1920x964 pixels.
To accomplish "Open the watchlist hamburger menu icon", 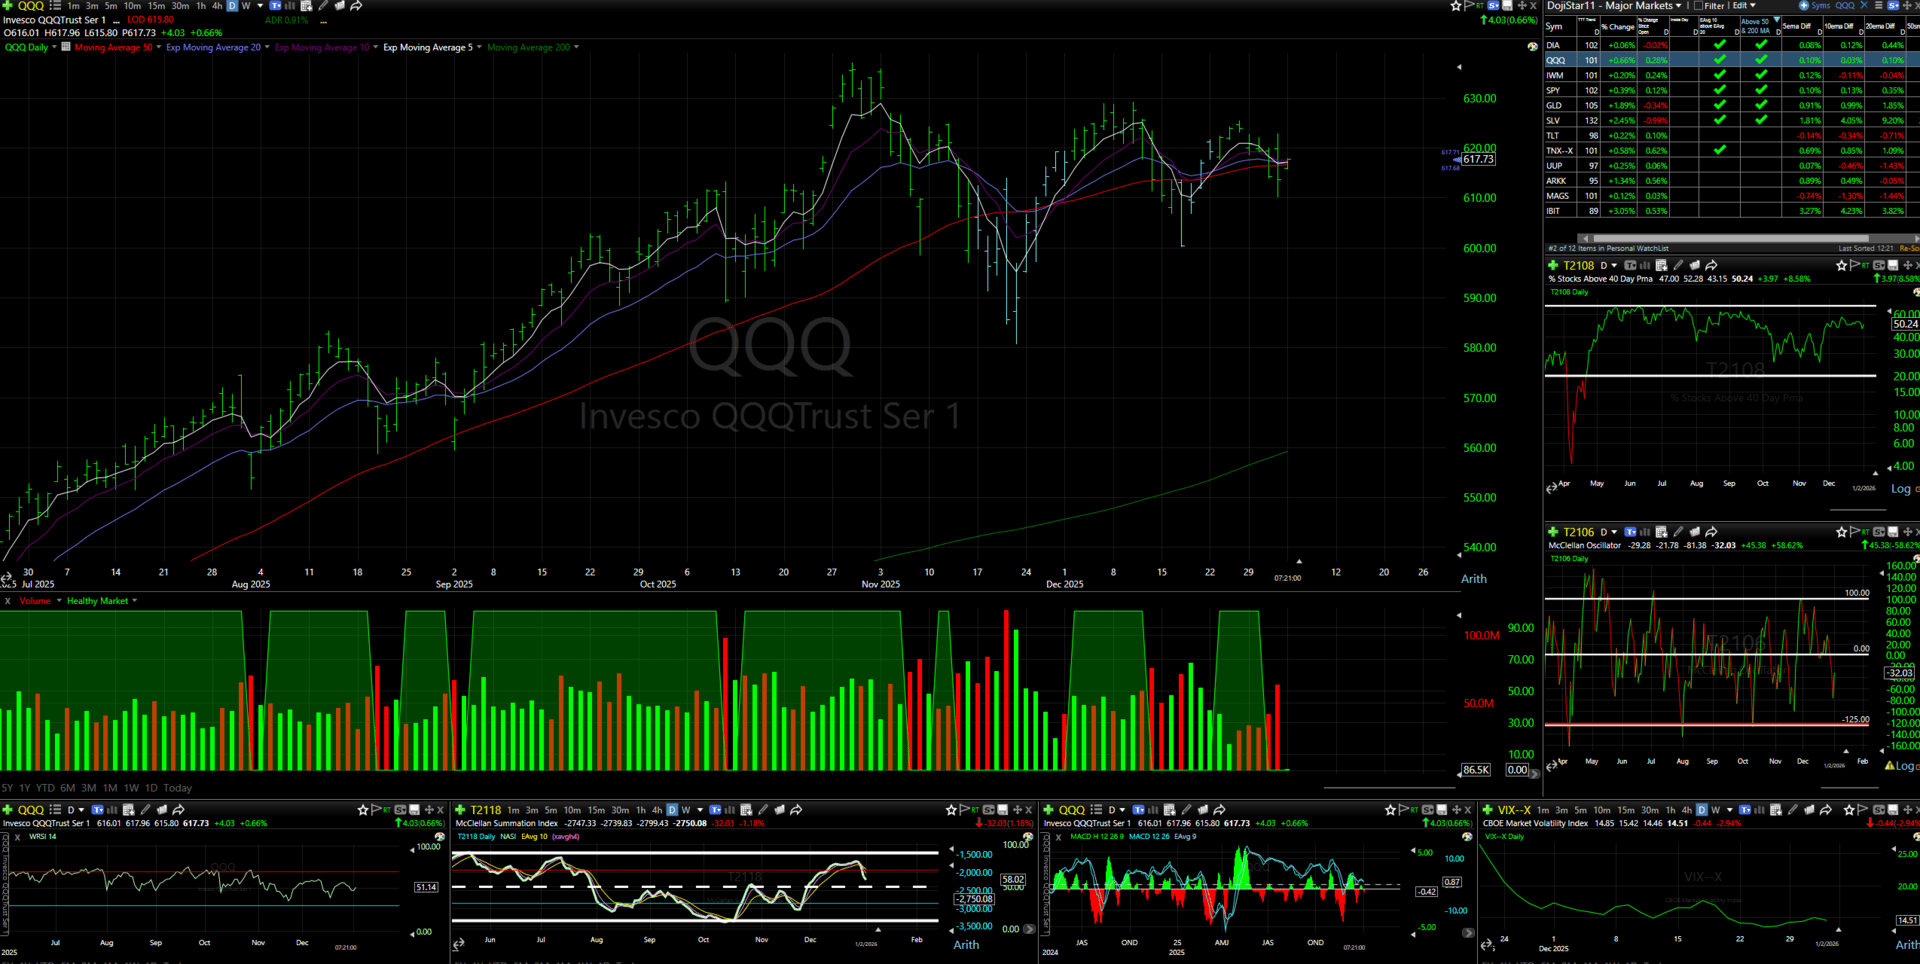I will [x=1878, y=6].
